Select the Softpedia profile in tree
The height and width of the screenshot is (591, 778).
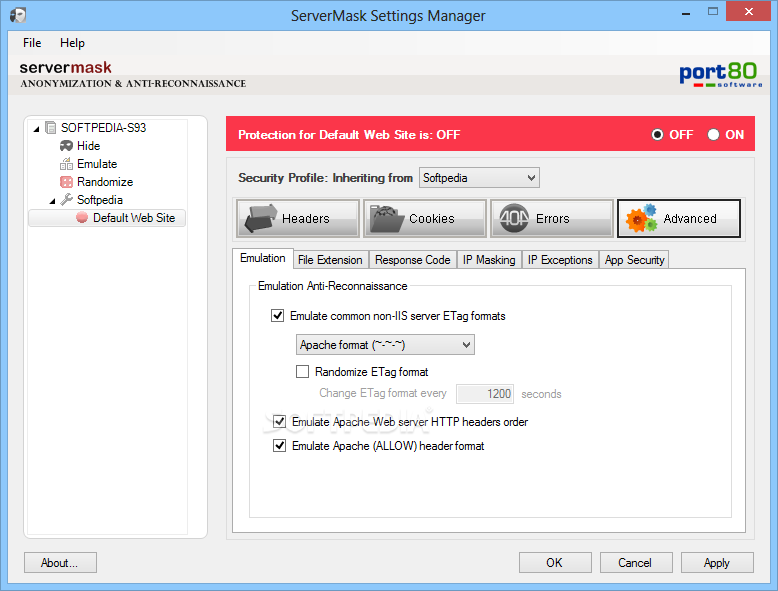point(100,199)
